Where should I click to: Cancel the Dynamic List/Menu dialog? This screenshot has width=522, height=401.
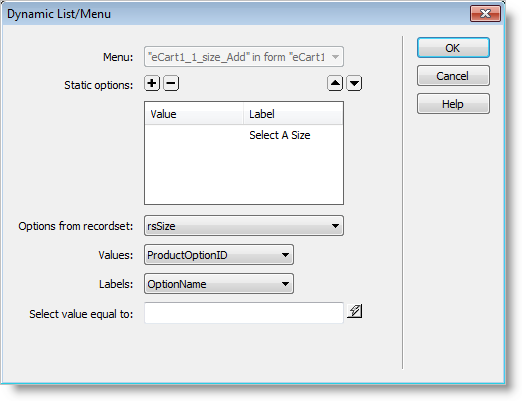point(453,76)
